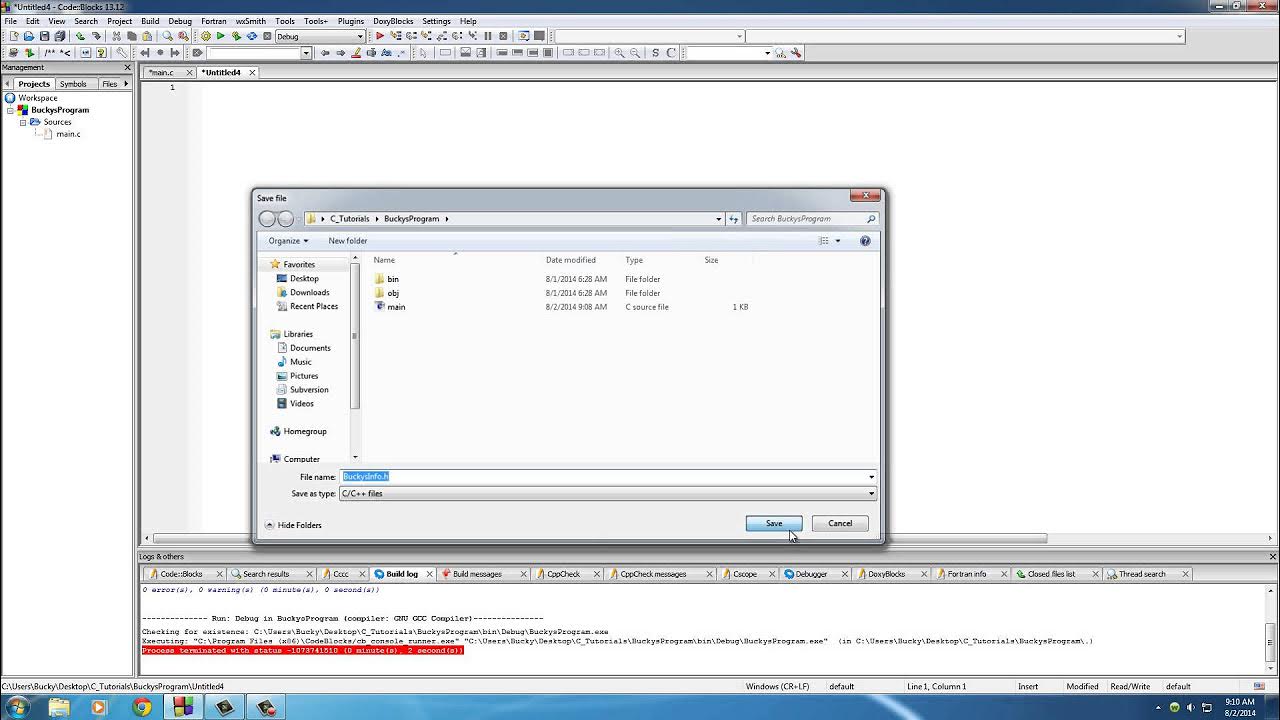Collapse the Sources tree node
Screen dimensions: 1280x720
pos(22,122)
